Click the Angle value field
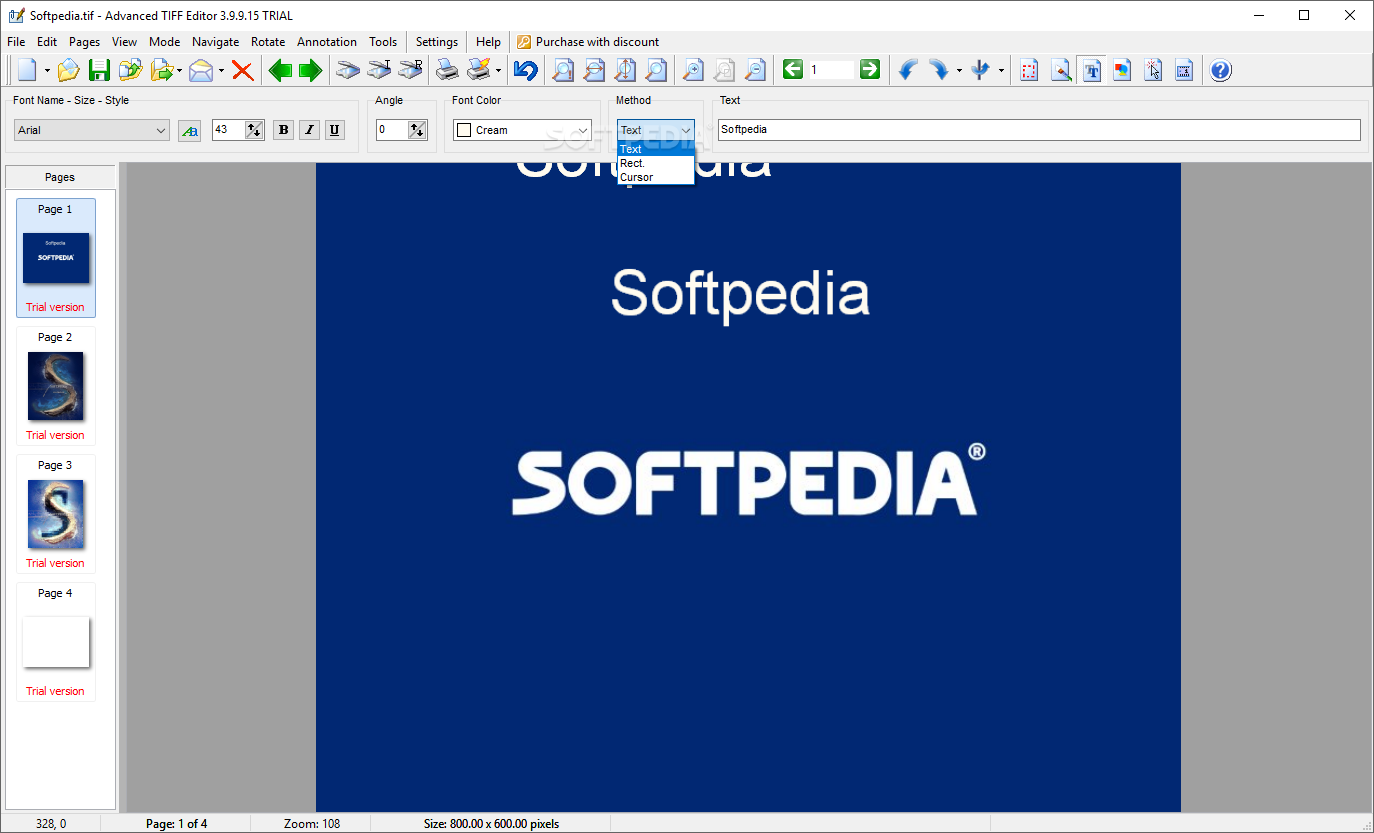Image resolution: width=1374 pixels, height=833 pixels. (x=392, y=130)
